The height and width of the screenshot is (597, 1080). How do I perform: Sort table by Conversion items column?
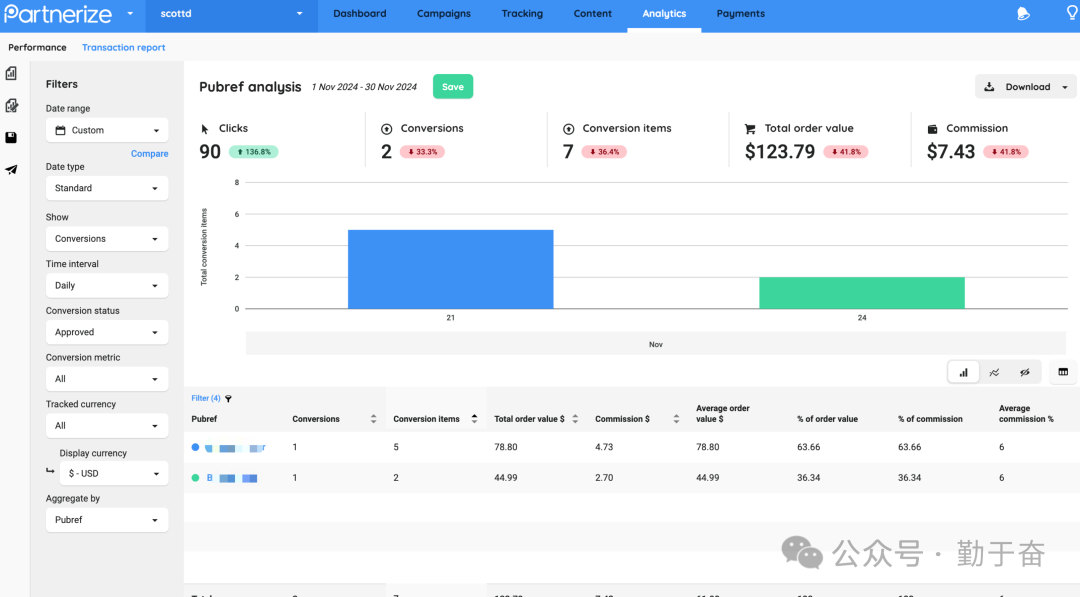click(x=474, y=419)
